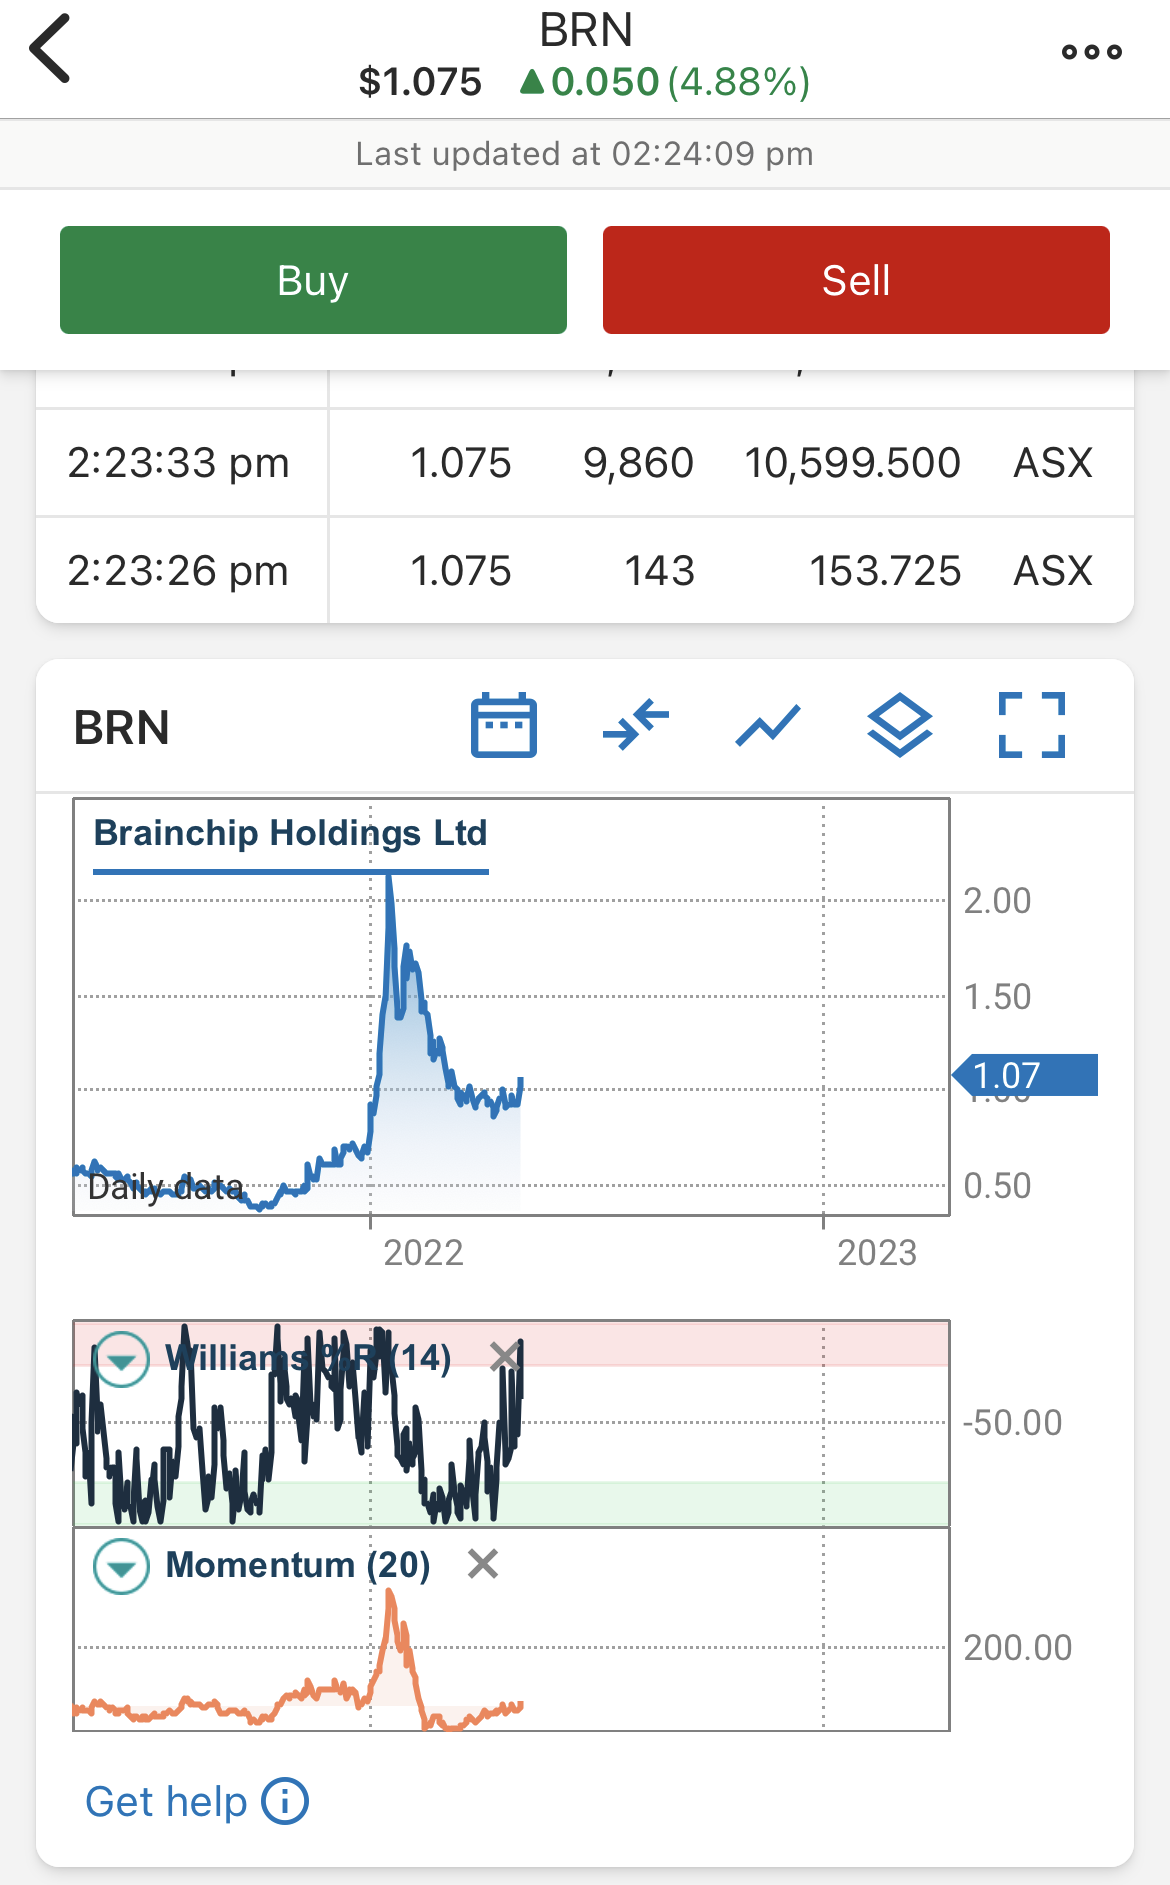Tap 1.075 price in 2:23:26 pm row

[x=461, y=571]
